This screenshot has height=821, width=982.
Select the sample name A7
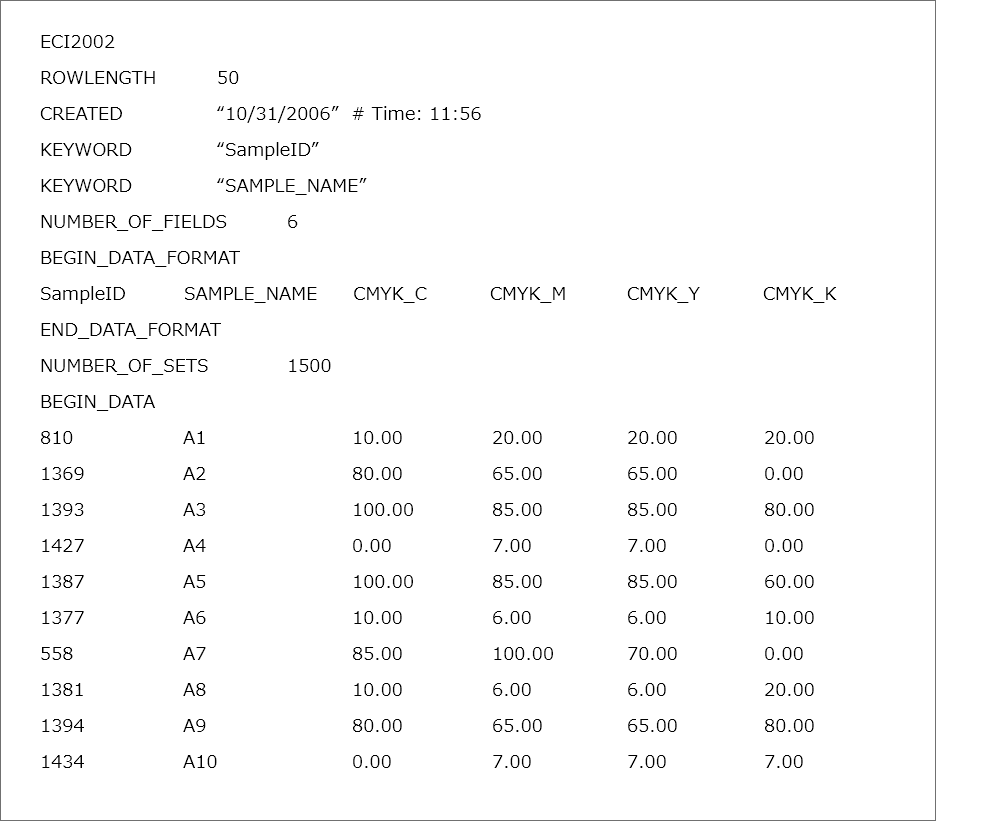194,654
